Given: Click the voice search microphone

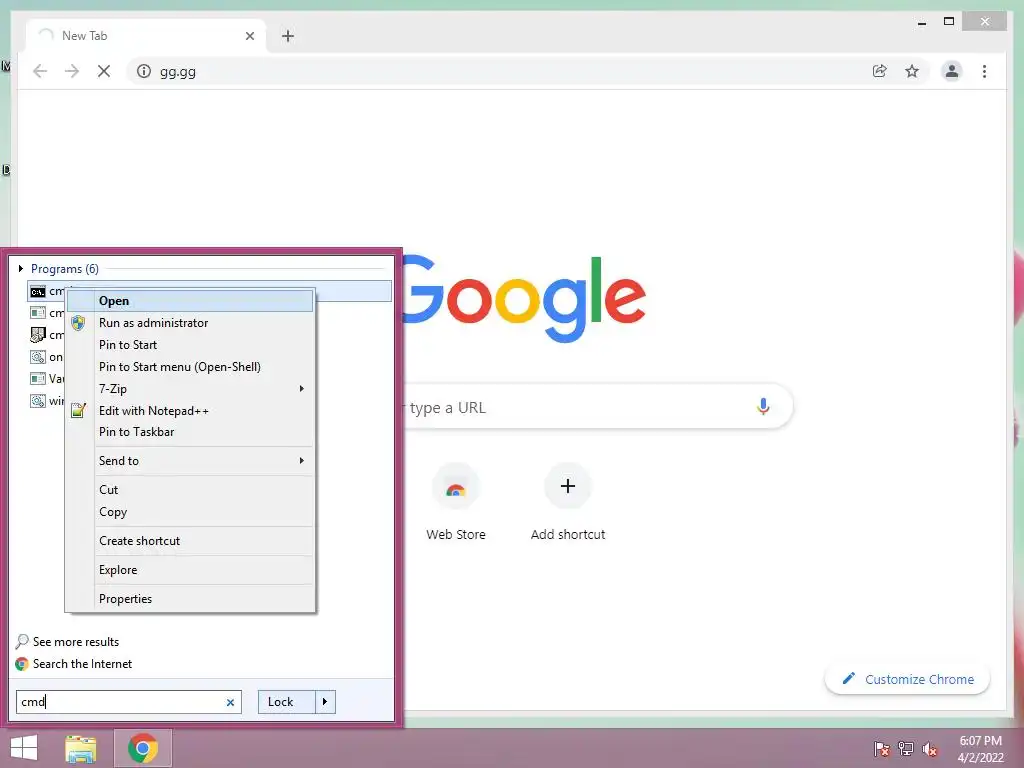Looking at the screenshot, I should [x=763, y=407].
